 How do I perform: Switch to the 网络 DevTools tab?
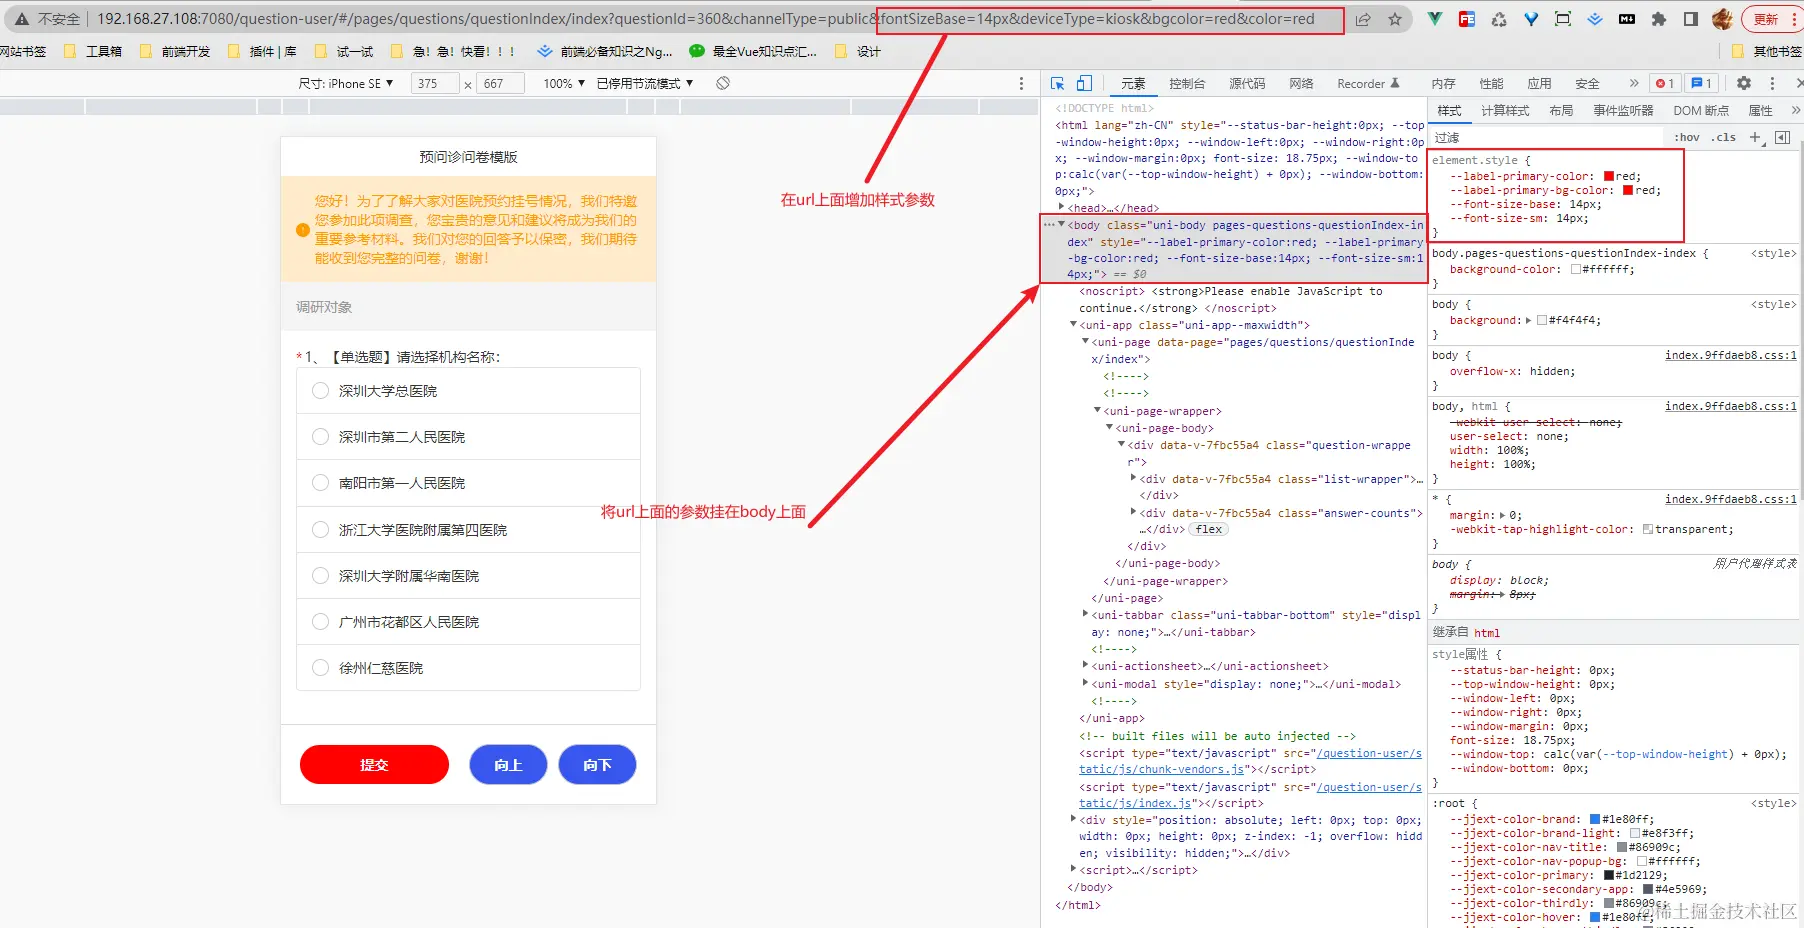point(1301,83)
